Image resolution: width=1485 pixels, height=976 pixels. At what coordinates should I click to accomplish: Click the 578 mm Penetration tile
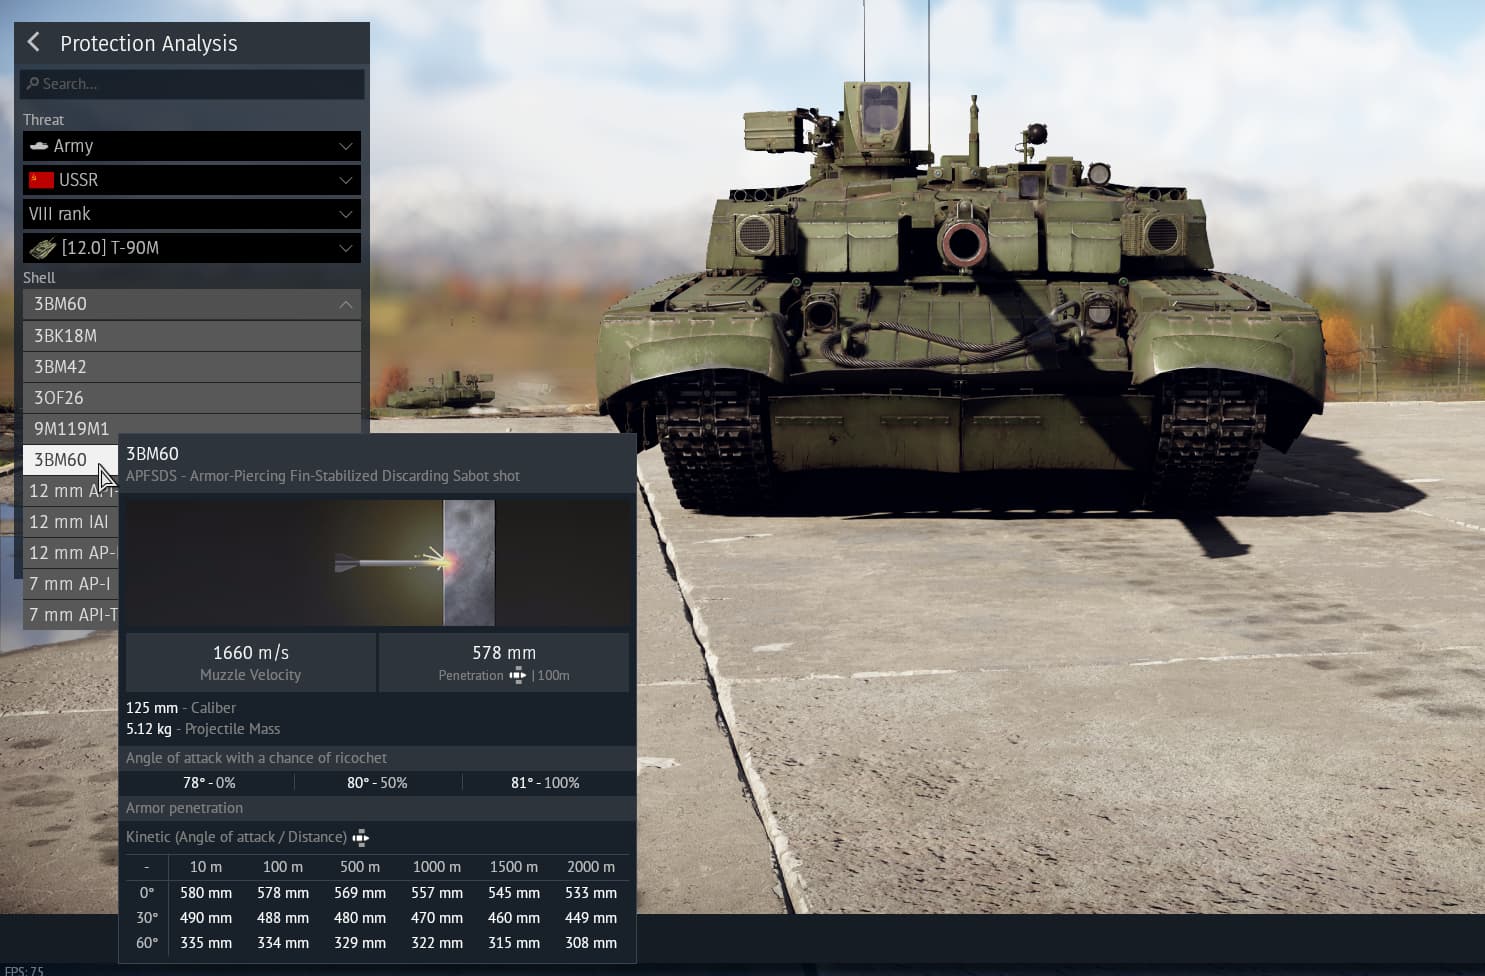(504, 662)
